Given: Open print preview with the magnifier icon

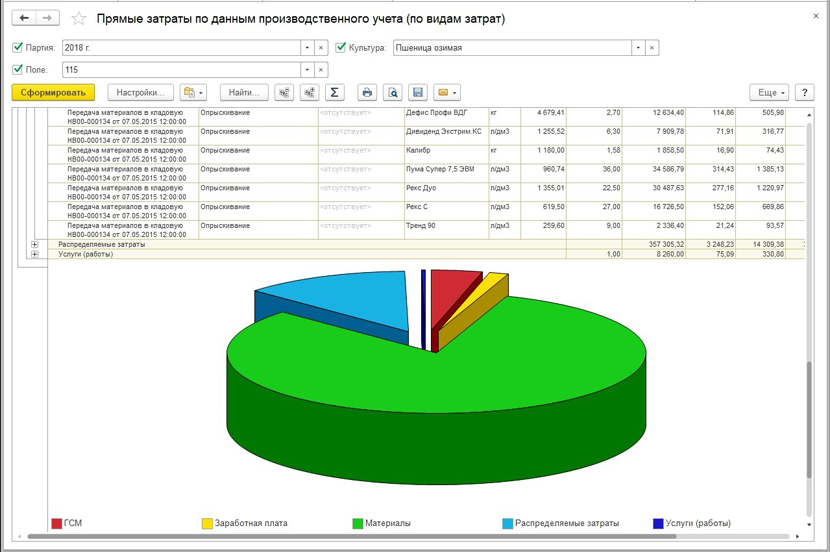Looking at the screenshot, I should point(393,92).
